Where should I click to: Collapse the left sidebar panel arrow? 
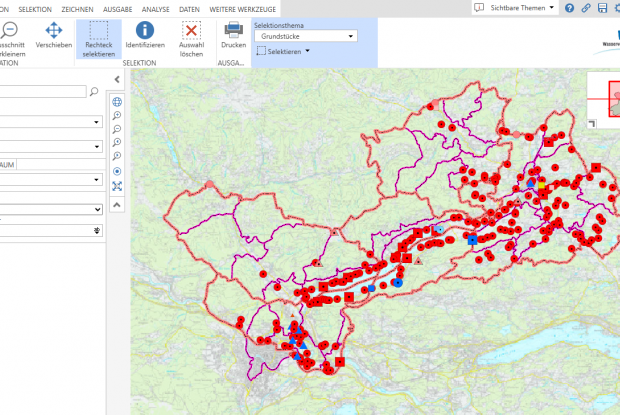tap(117, 79)
